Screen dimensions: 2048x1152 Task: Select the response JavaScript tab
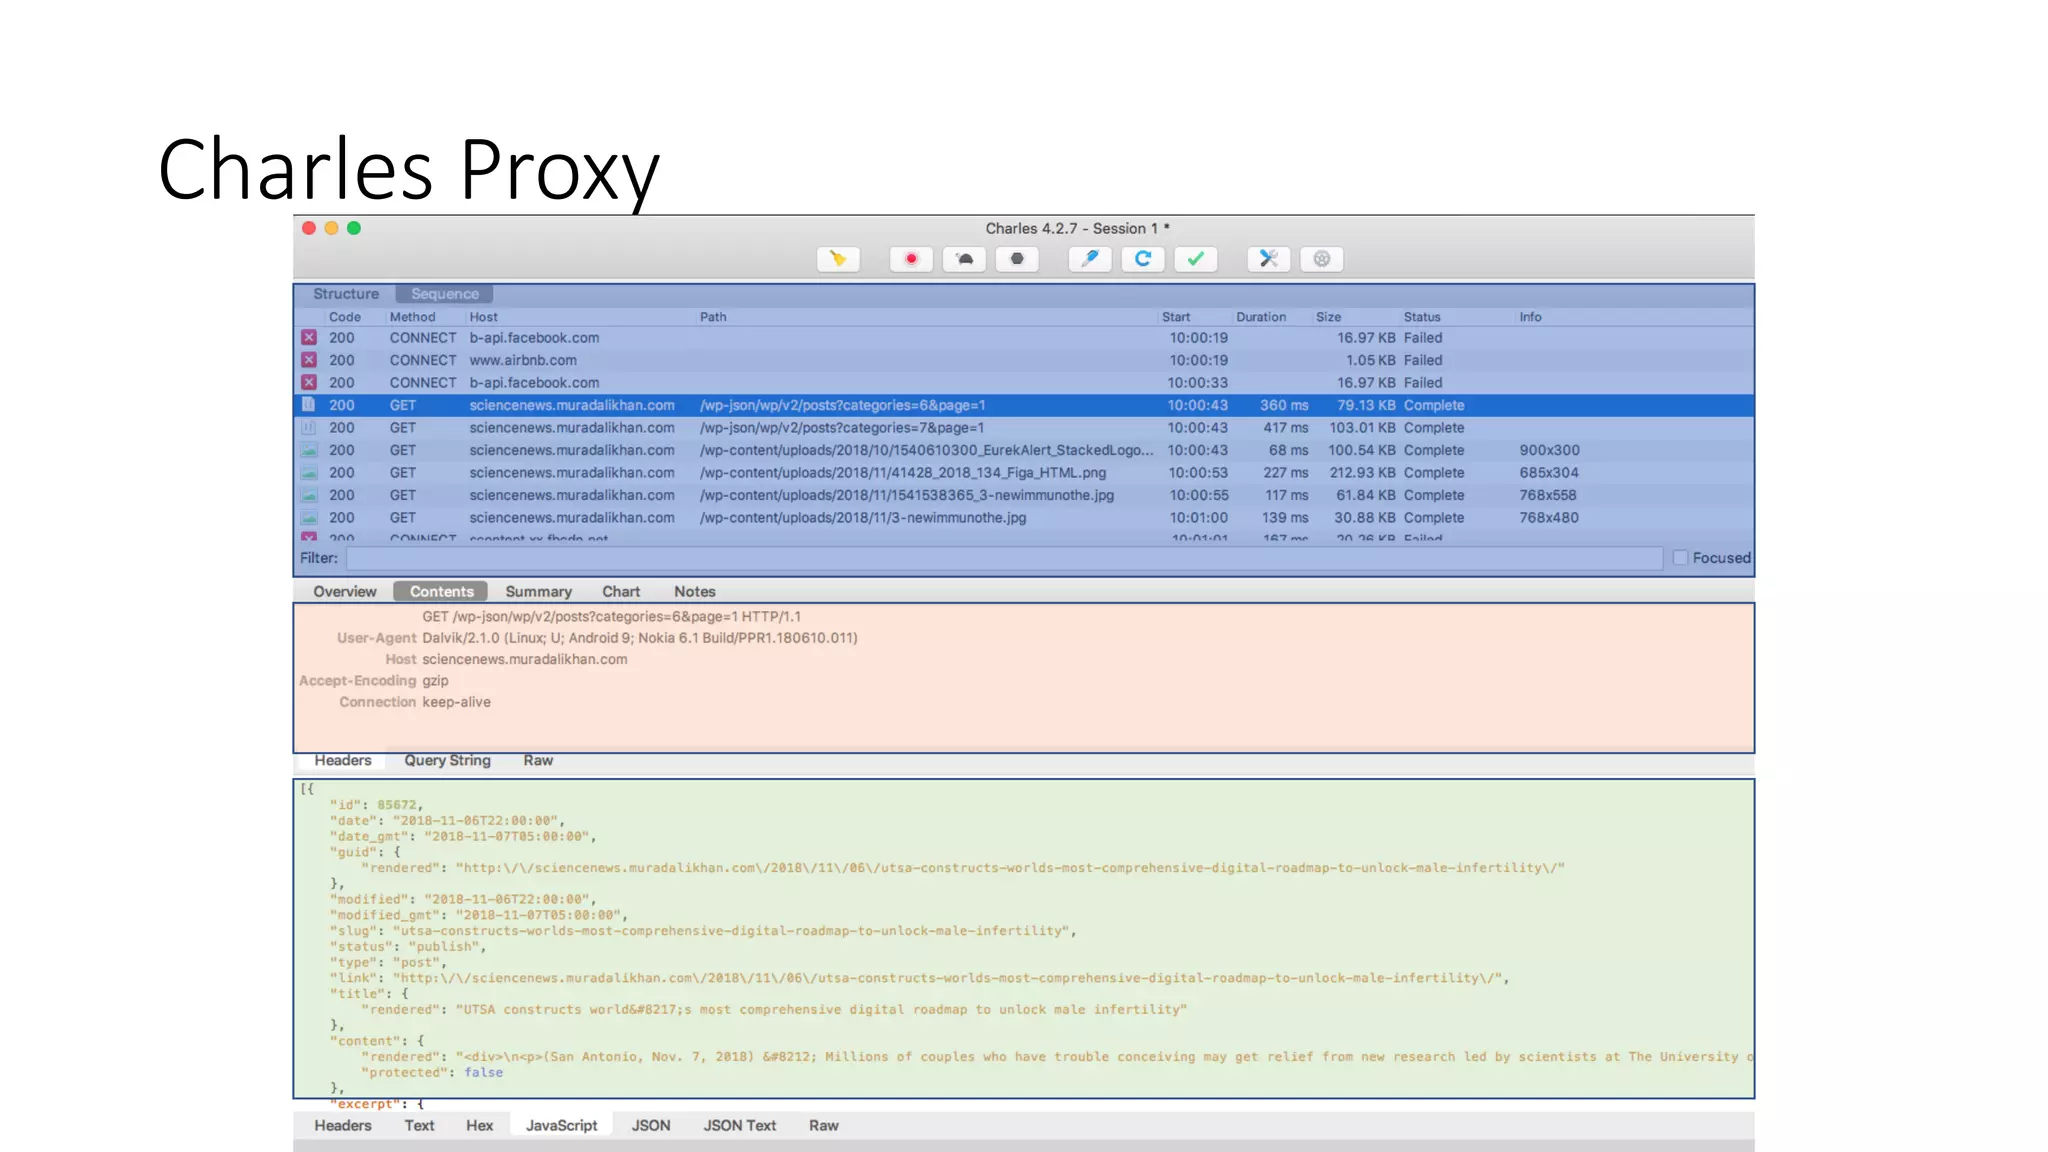point(562,1126)
